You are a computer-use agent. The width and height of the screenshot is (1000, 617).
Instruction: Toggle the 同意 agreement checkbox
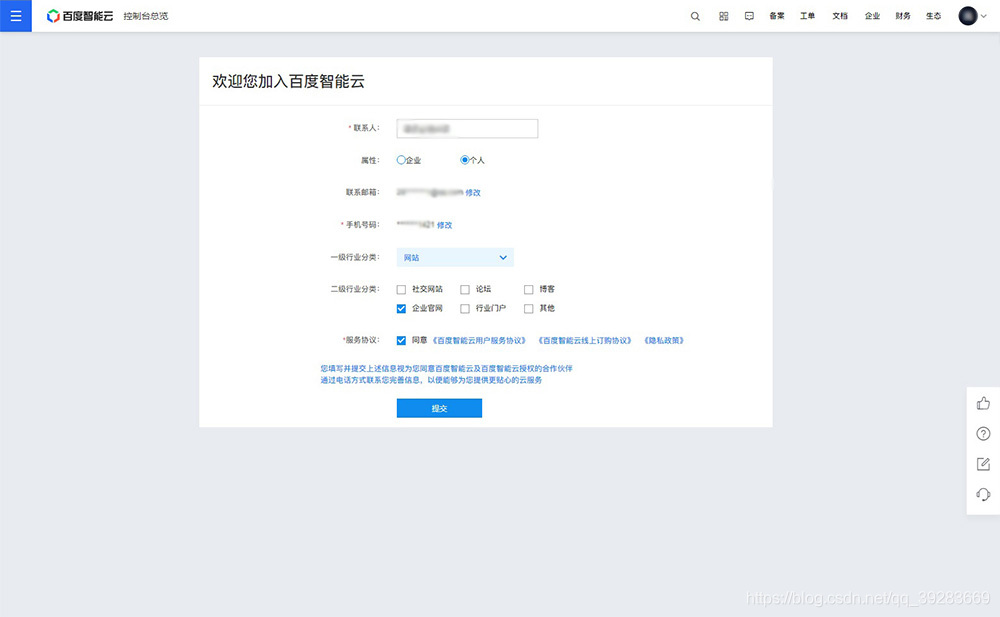(401, 341)
